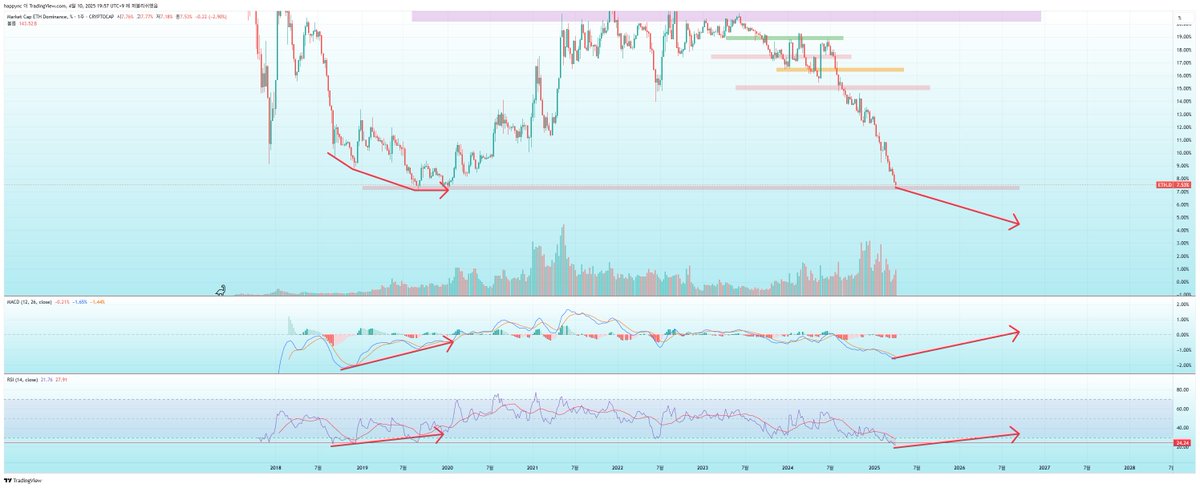The width and height of the screenshot is (1200, 488).
Task: Click the 2028 label on the time axis
Action: [x=1130, y=466]
